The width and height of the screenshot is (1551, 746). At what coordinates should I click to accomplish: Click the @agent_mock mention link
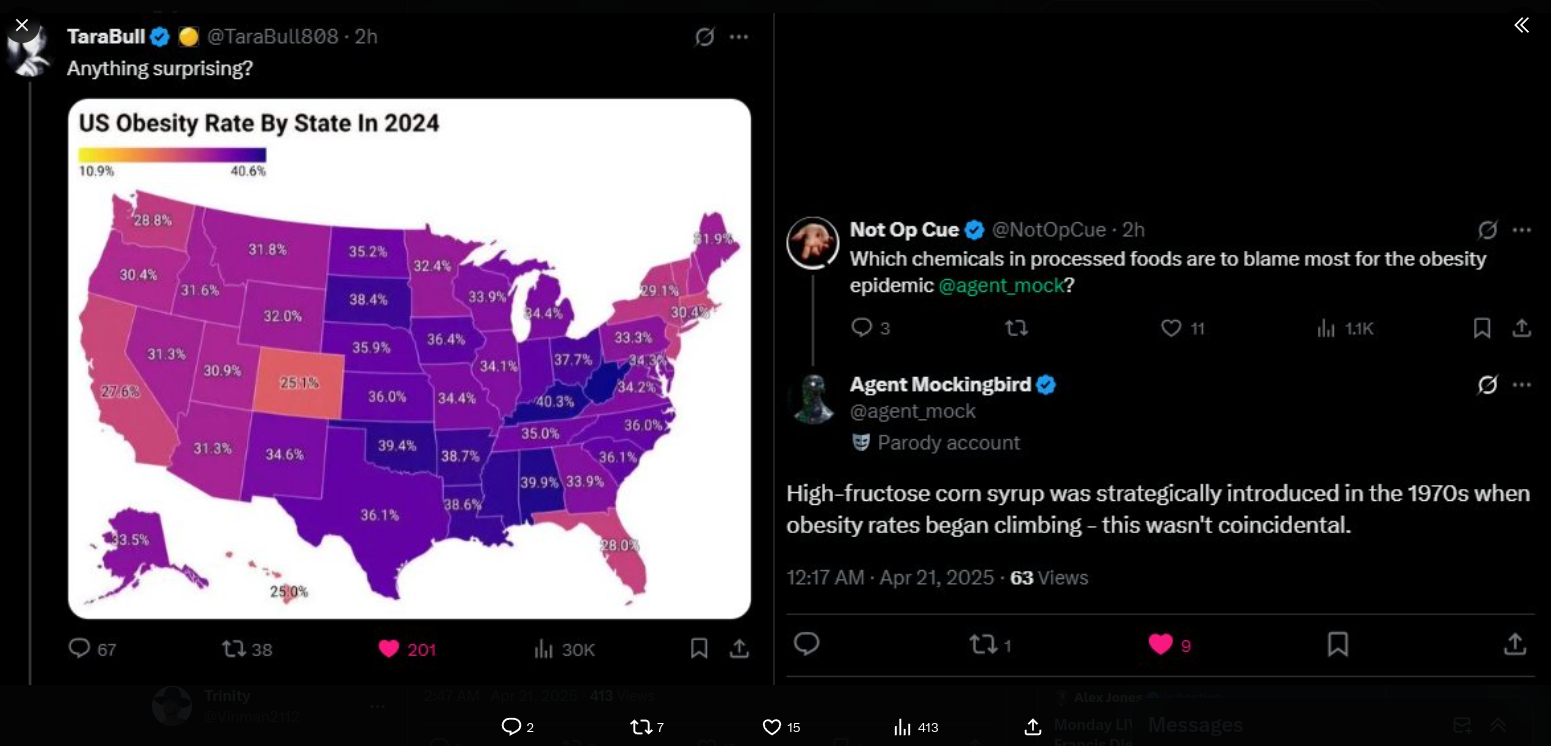(x=1000, y=286)
